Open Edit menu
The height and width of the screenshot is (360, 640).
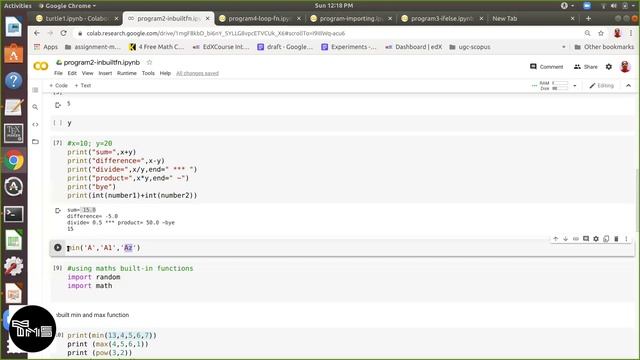click(x=72, y=73)
